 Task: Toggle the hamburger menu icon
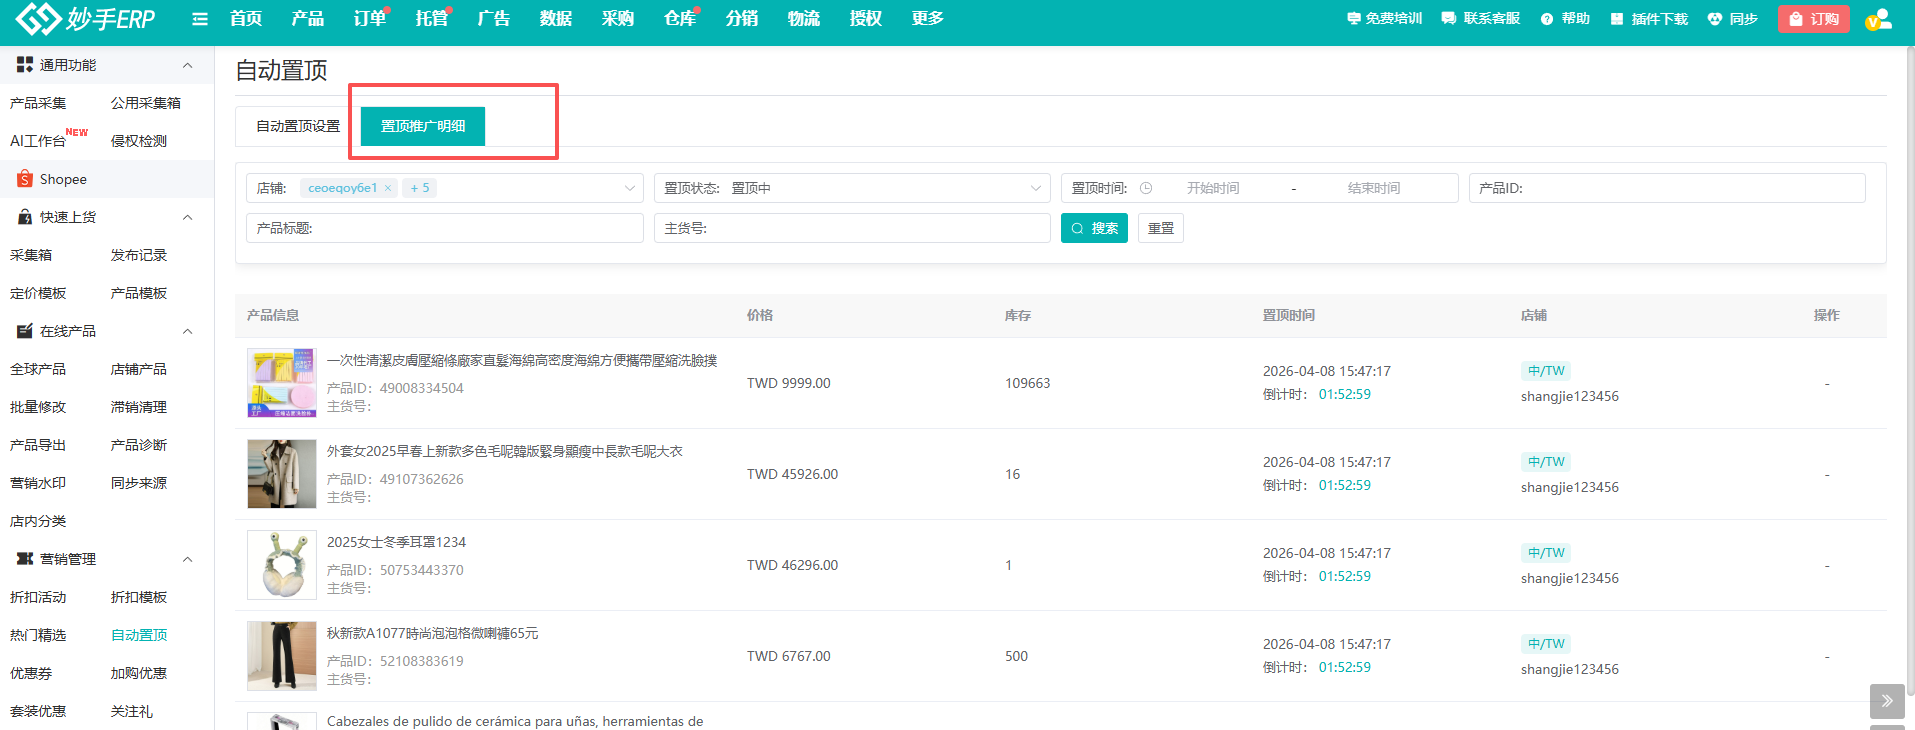point(200,19)
